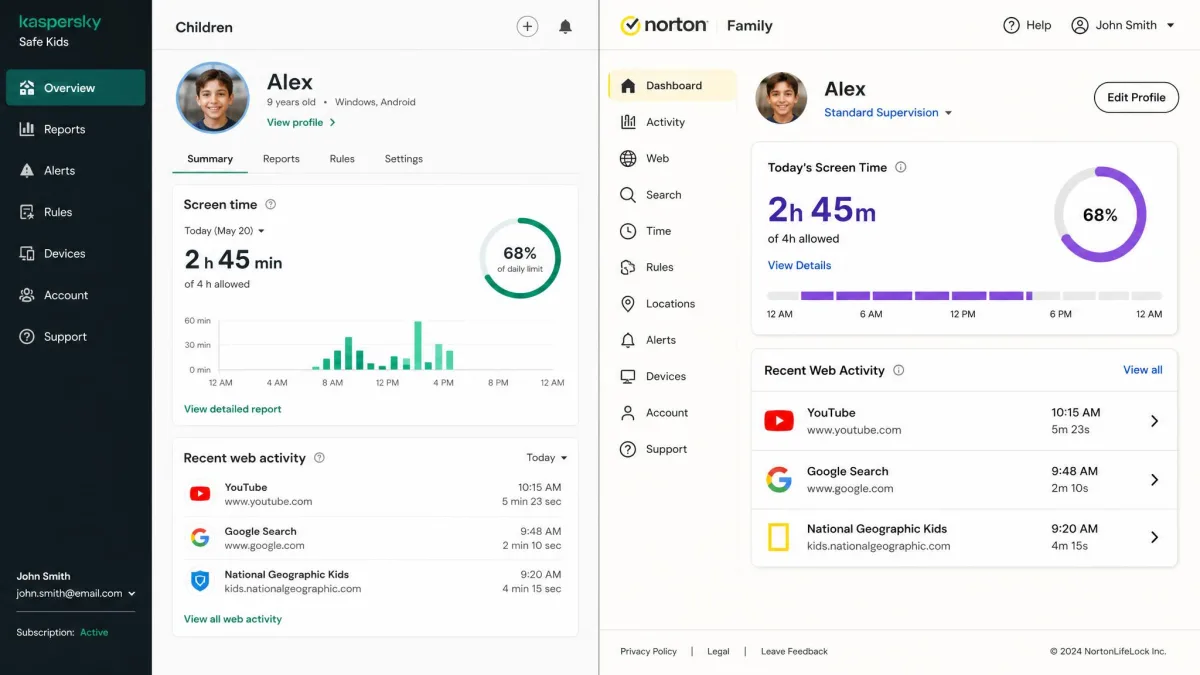Expand the Today dropdown for recent web activity
This screenshot has width=1200, height=675.
point(547,458)
